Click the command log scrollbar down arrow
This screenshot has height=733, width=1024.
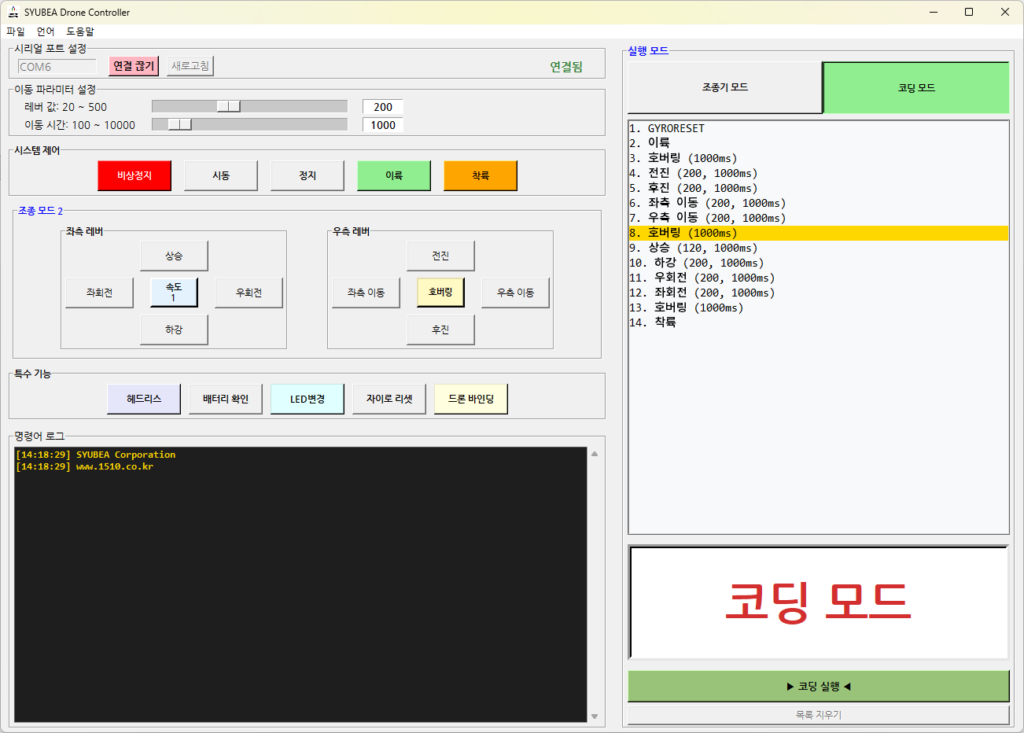tap(594, 716)
